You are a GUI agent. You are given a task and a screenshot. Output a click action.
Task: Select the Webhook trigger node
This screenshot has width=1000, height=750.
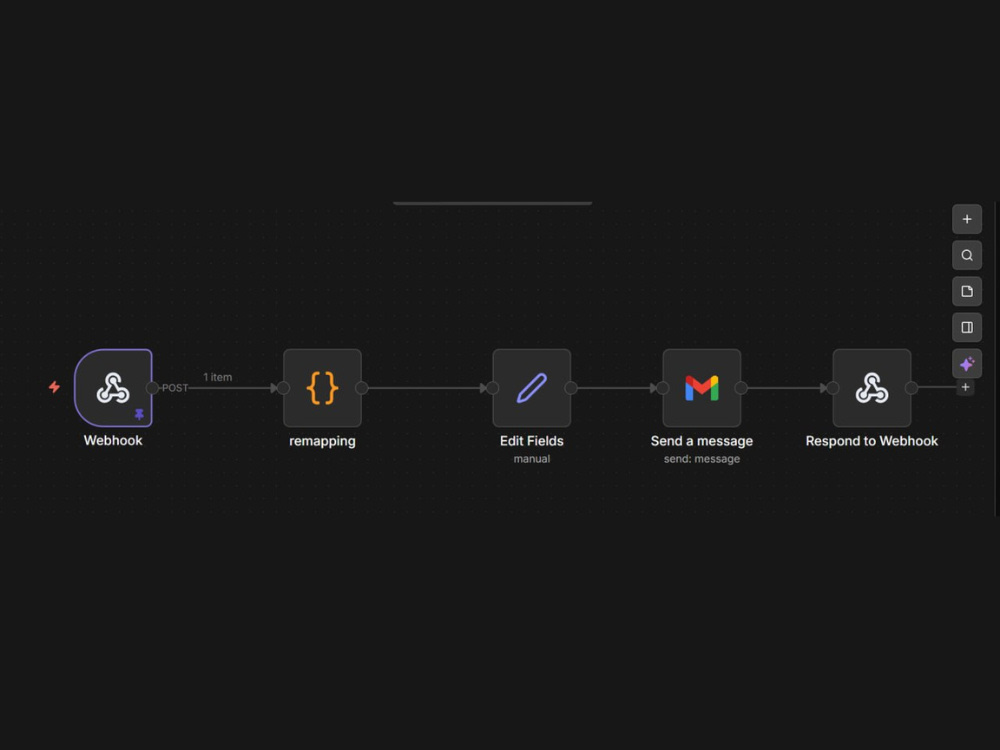[114, 388]
